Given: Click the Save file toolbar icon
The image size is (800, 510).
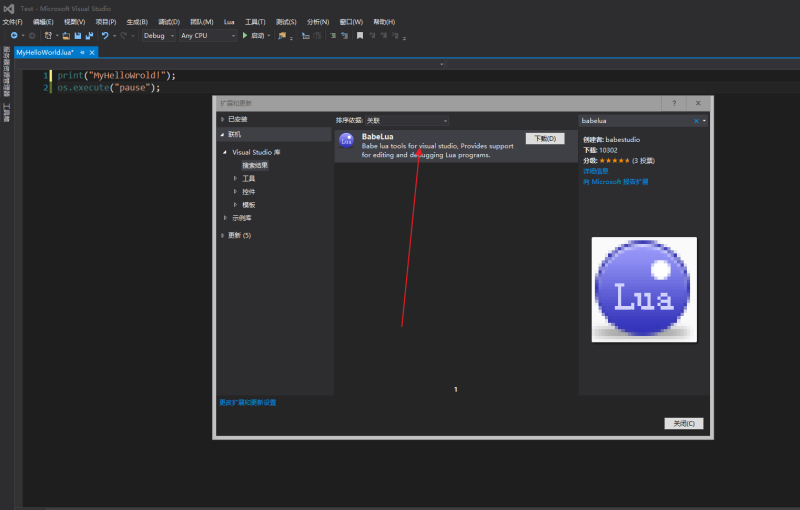Looking at the screenshot, I should [x=78, y=35].
